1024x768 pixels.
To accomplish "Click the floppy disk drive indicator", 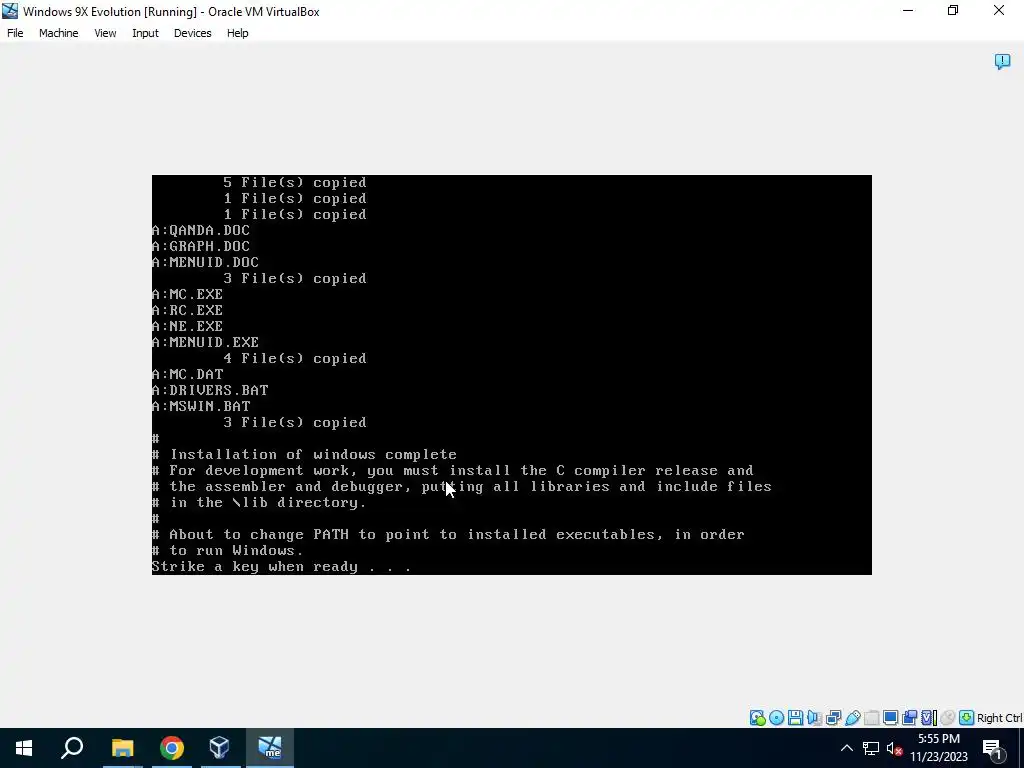I will [x=795, y=718].
